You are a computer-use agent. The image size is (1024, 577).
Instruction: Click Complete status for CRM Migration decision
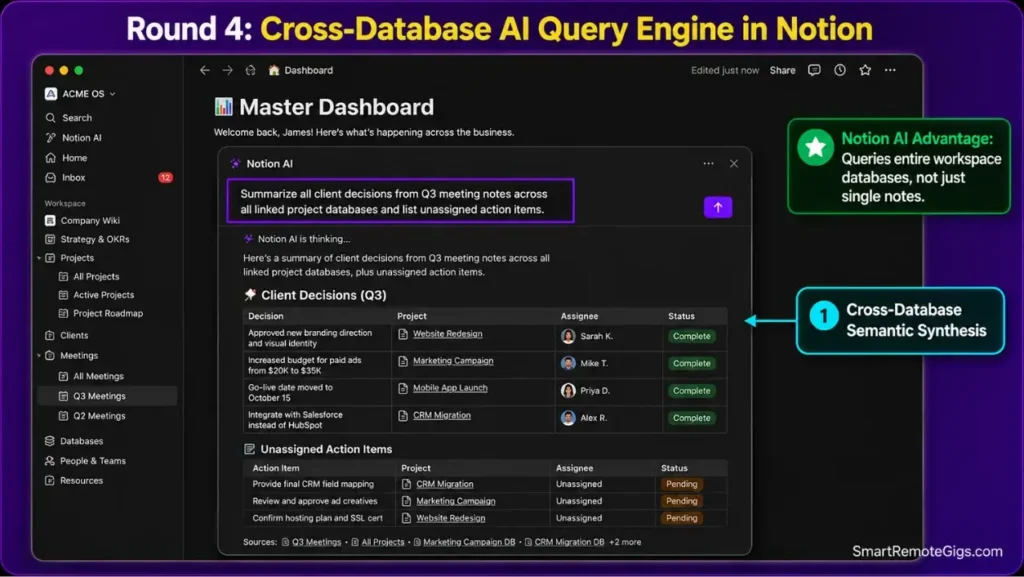692,418
